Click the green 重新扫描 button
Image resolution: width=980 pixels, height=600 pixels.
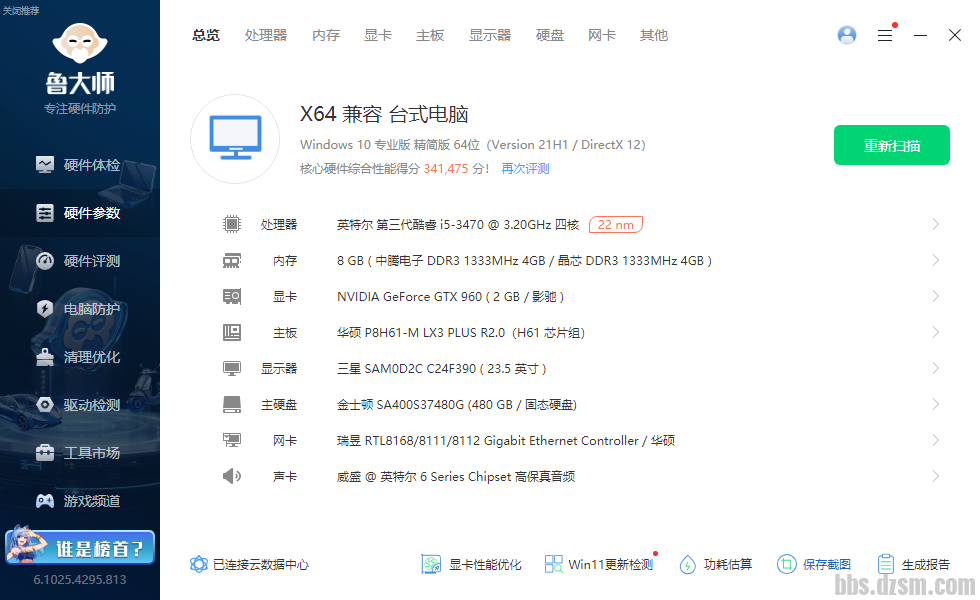(891, 146)
